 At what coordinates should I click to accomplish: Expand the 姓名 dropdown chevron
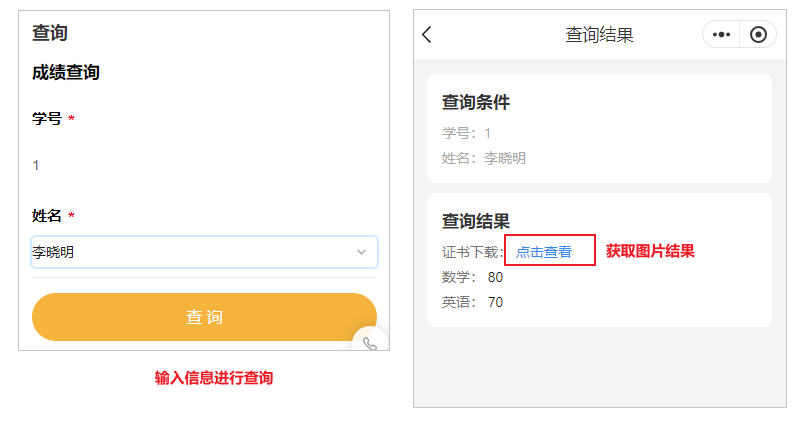click(361, 252)
